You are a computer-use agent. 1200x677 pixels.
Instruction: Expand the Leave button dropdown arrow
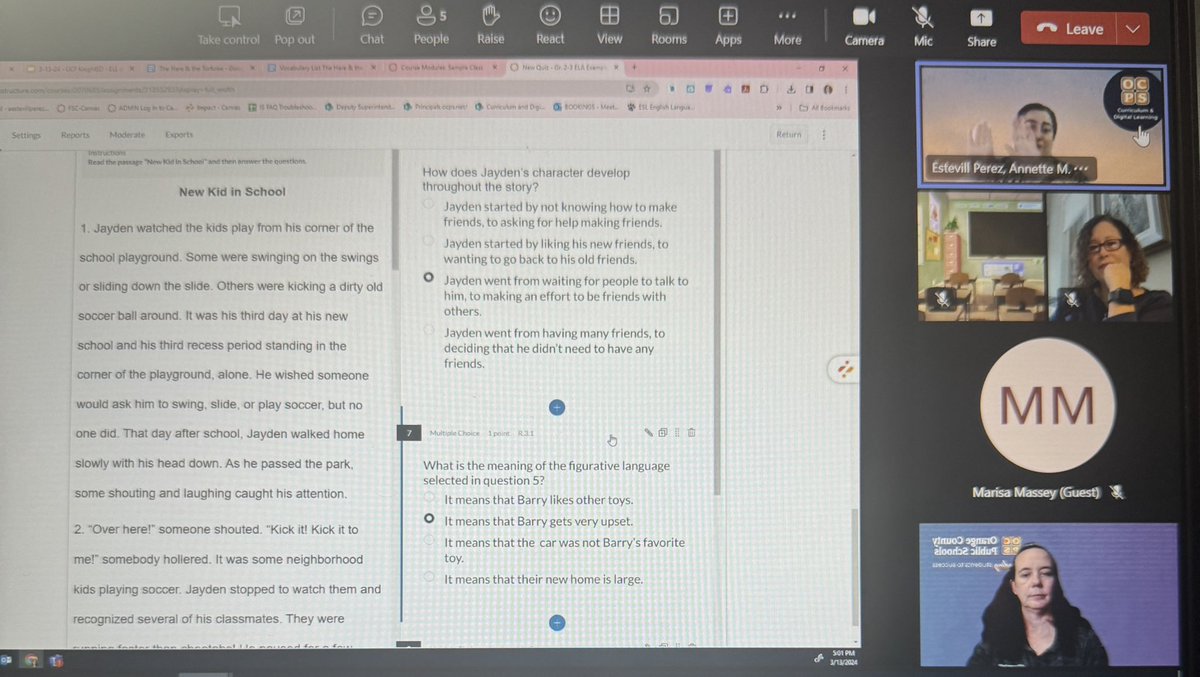coord(1132,29)
